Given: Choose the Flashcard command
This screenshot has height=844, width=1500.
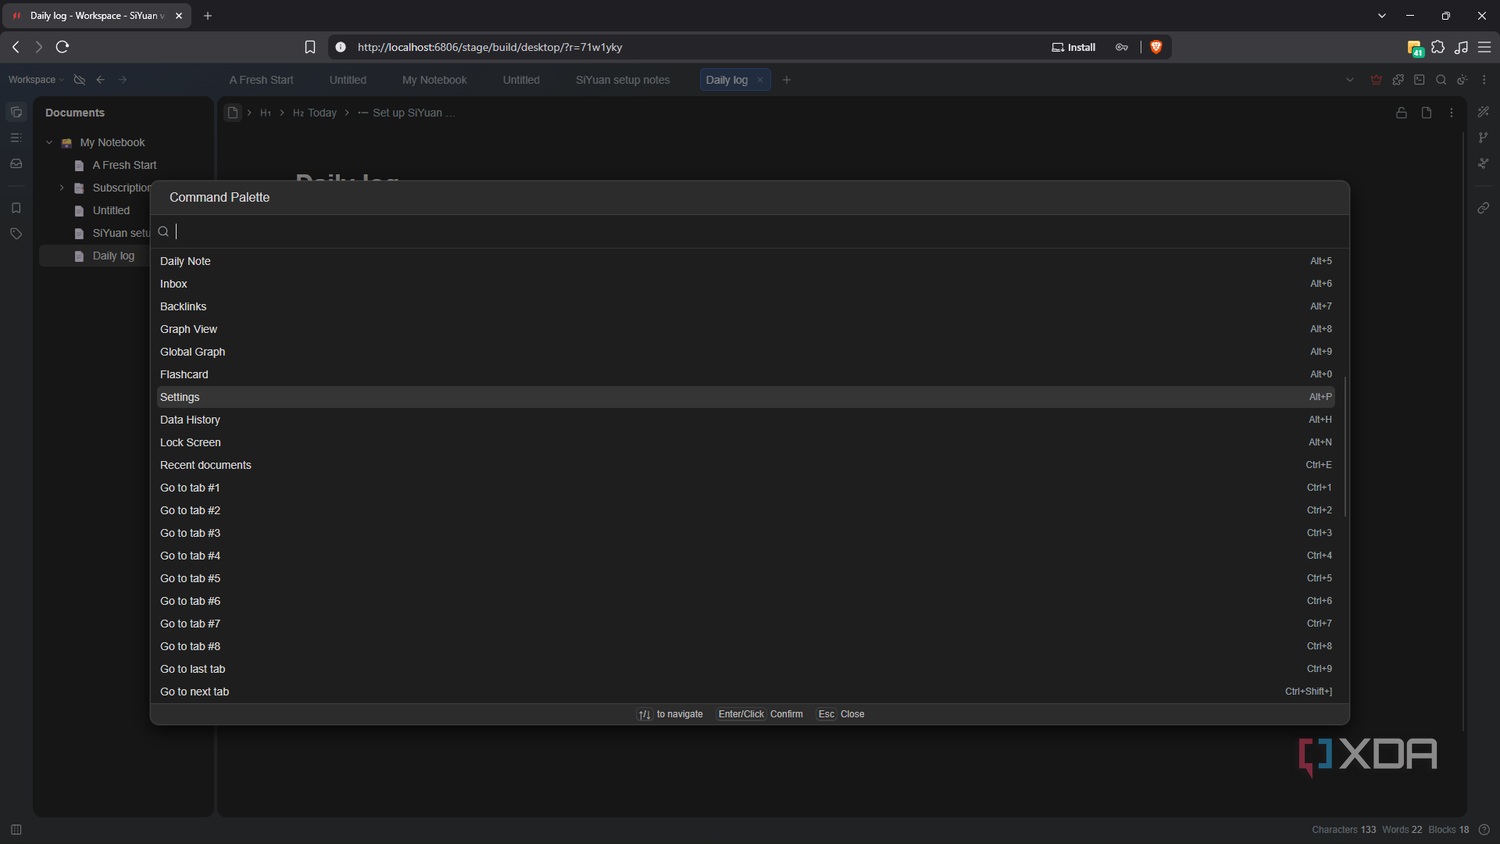Looking at the screenshot, I should (746, 375).
